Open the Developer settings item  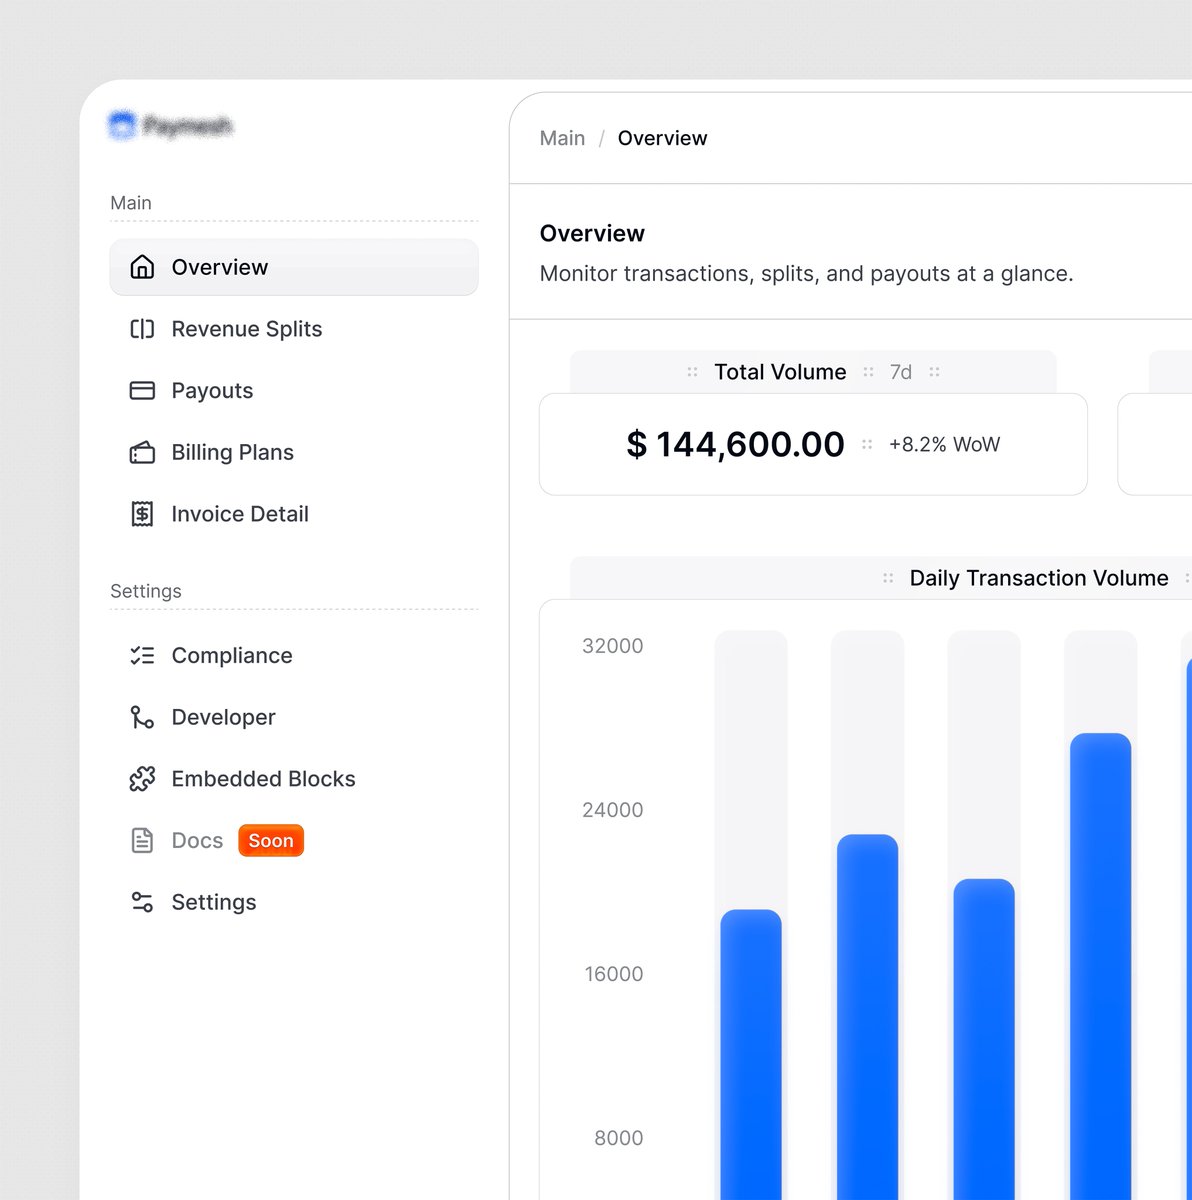click(294, 717)
